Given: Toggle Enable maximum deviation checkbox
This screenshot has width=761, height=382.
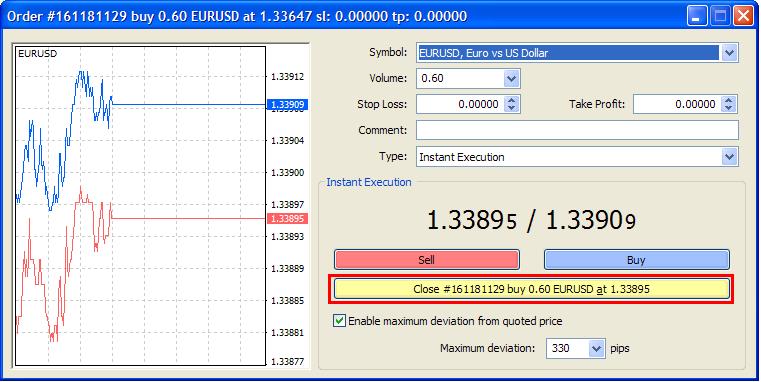Looking at the screenshot, I should [x=339, y=321].
